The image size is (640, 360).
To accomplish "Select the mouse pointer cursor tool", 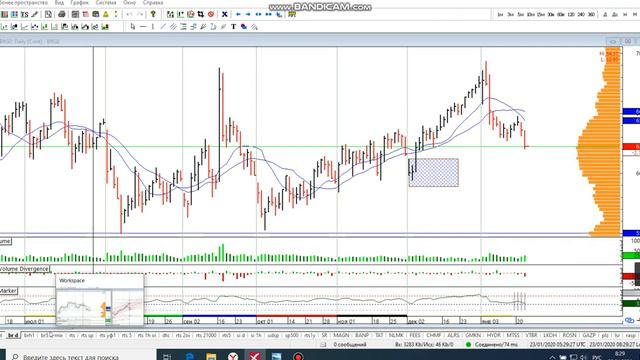I will tap(133, 27).
